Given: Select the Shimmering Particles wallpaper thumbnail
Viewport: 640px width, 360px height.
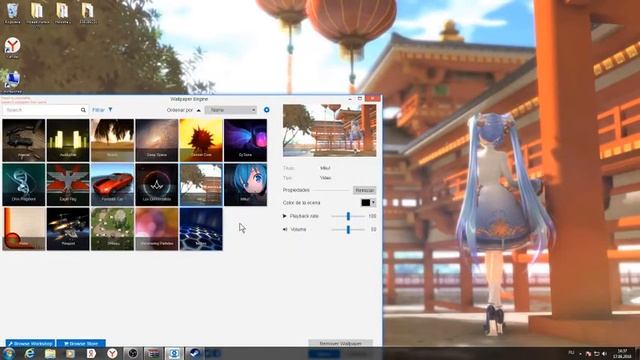Looking at the screenshot, I should click(157, 229).
